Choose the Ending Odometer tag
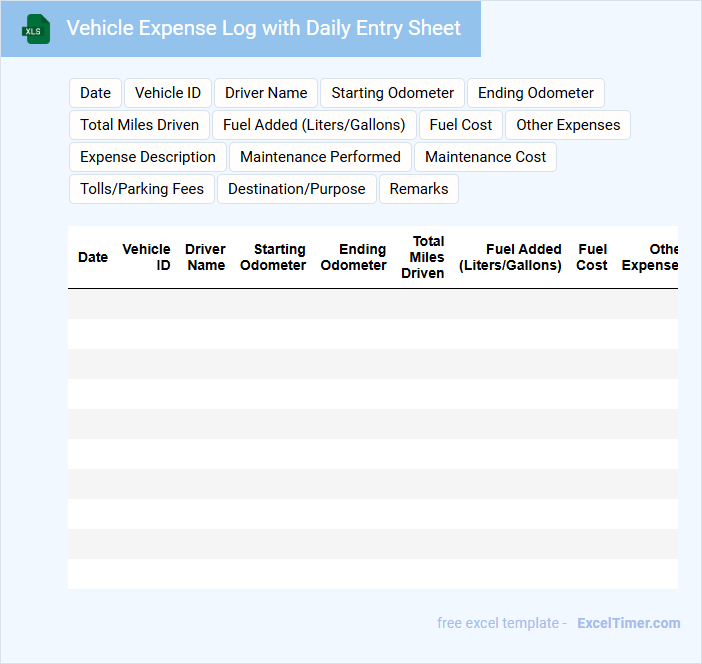Screen dimensions: 702x664 pyautogui.click(x=535, y=93)
